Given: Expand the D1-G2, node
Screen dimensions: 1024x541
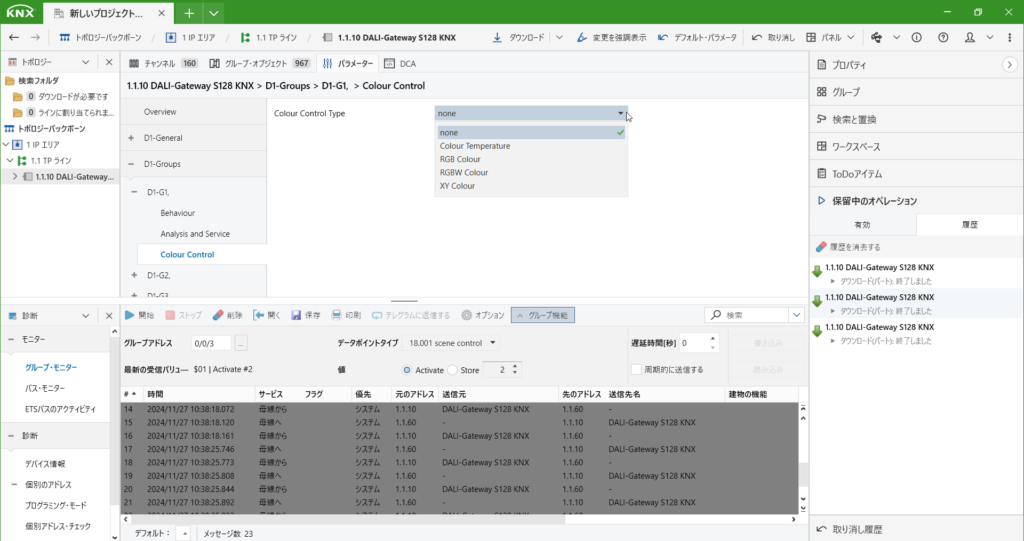Looking at the screenshot, I should [135, 275].
